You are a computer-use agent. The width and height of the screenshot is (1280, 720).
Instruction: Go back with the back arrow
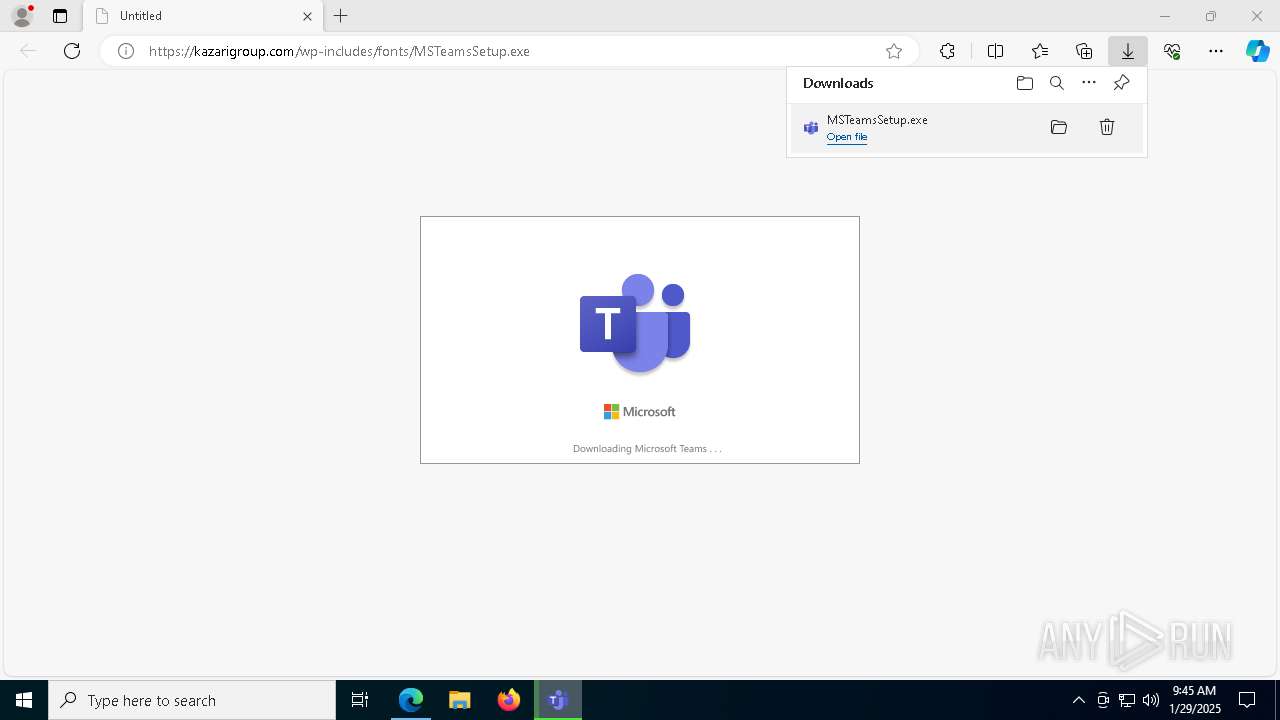point(28,51)
